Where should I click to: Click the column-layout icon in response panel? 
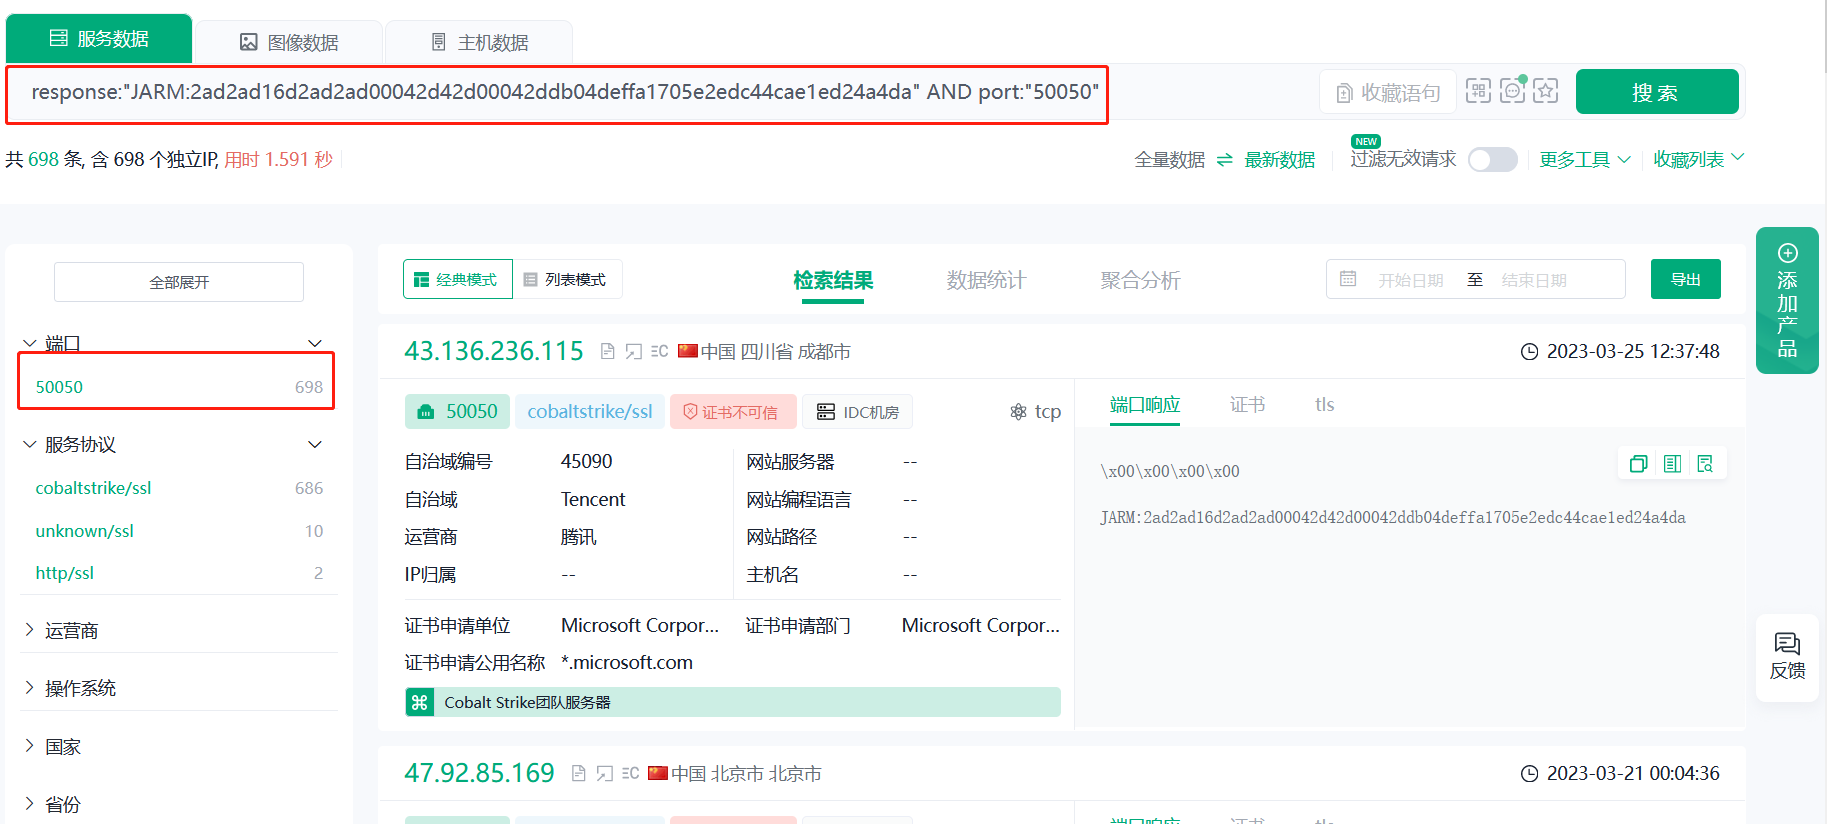[x=1672, y=464]
